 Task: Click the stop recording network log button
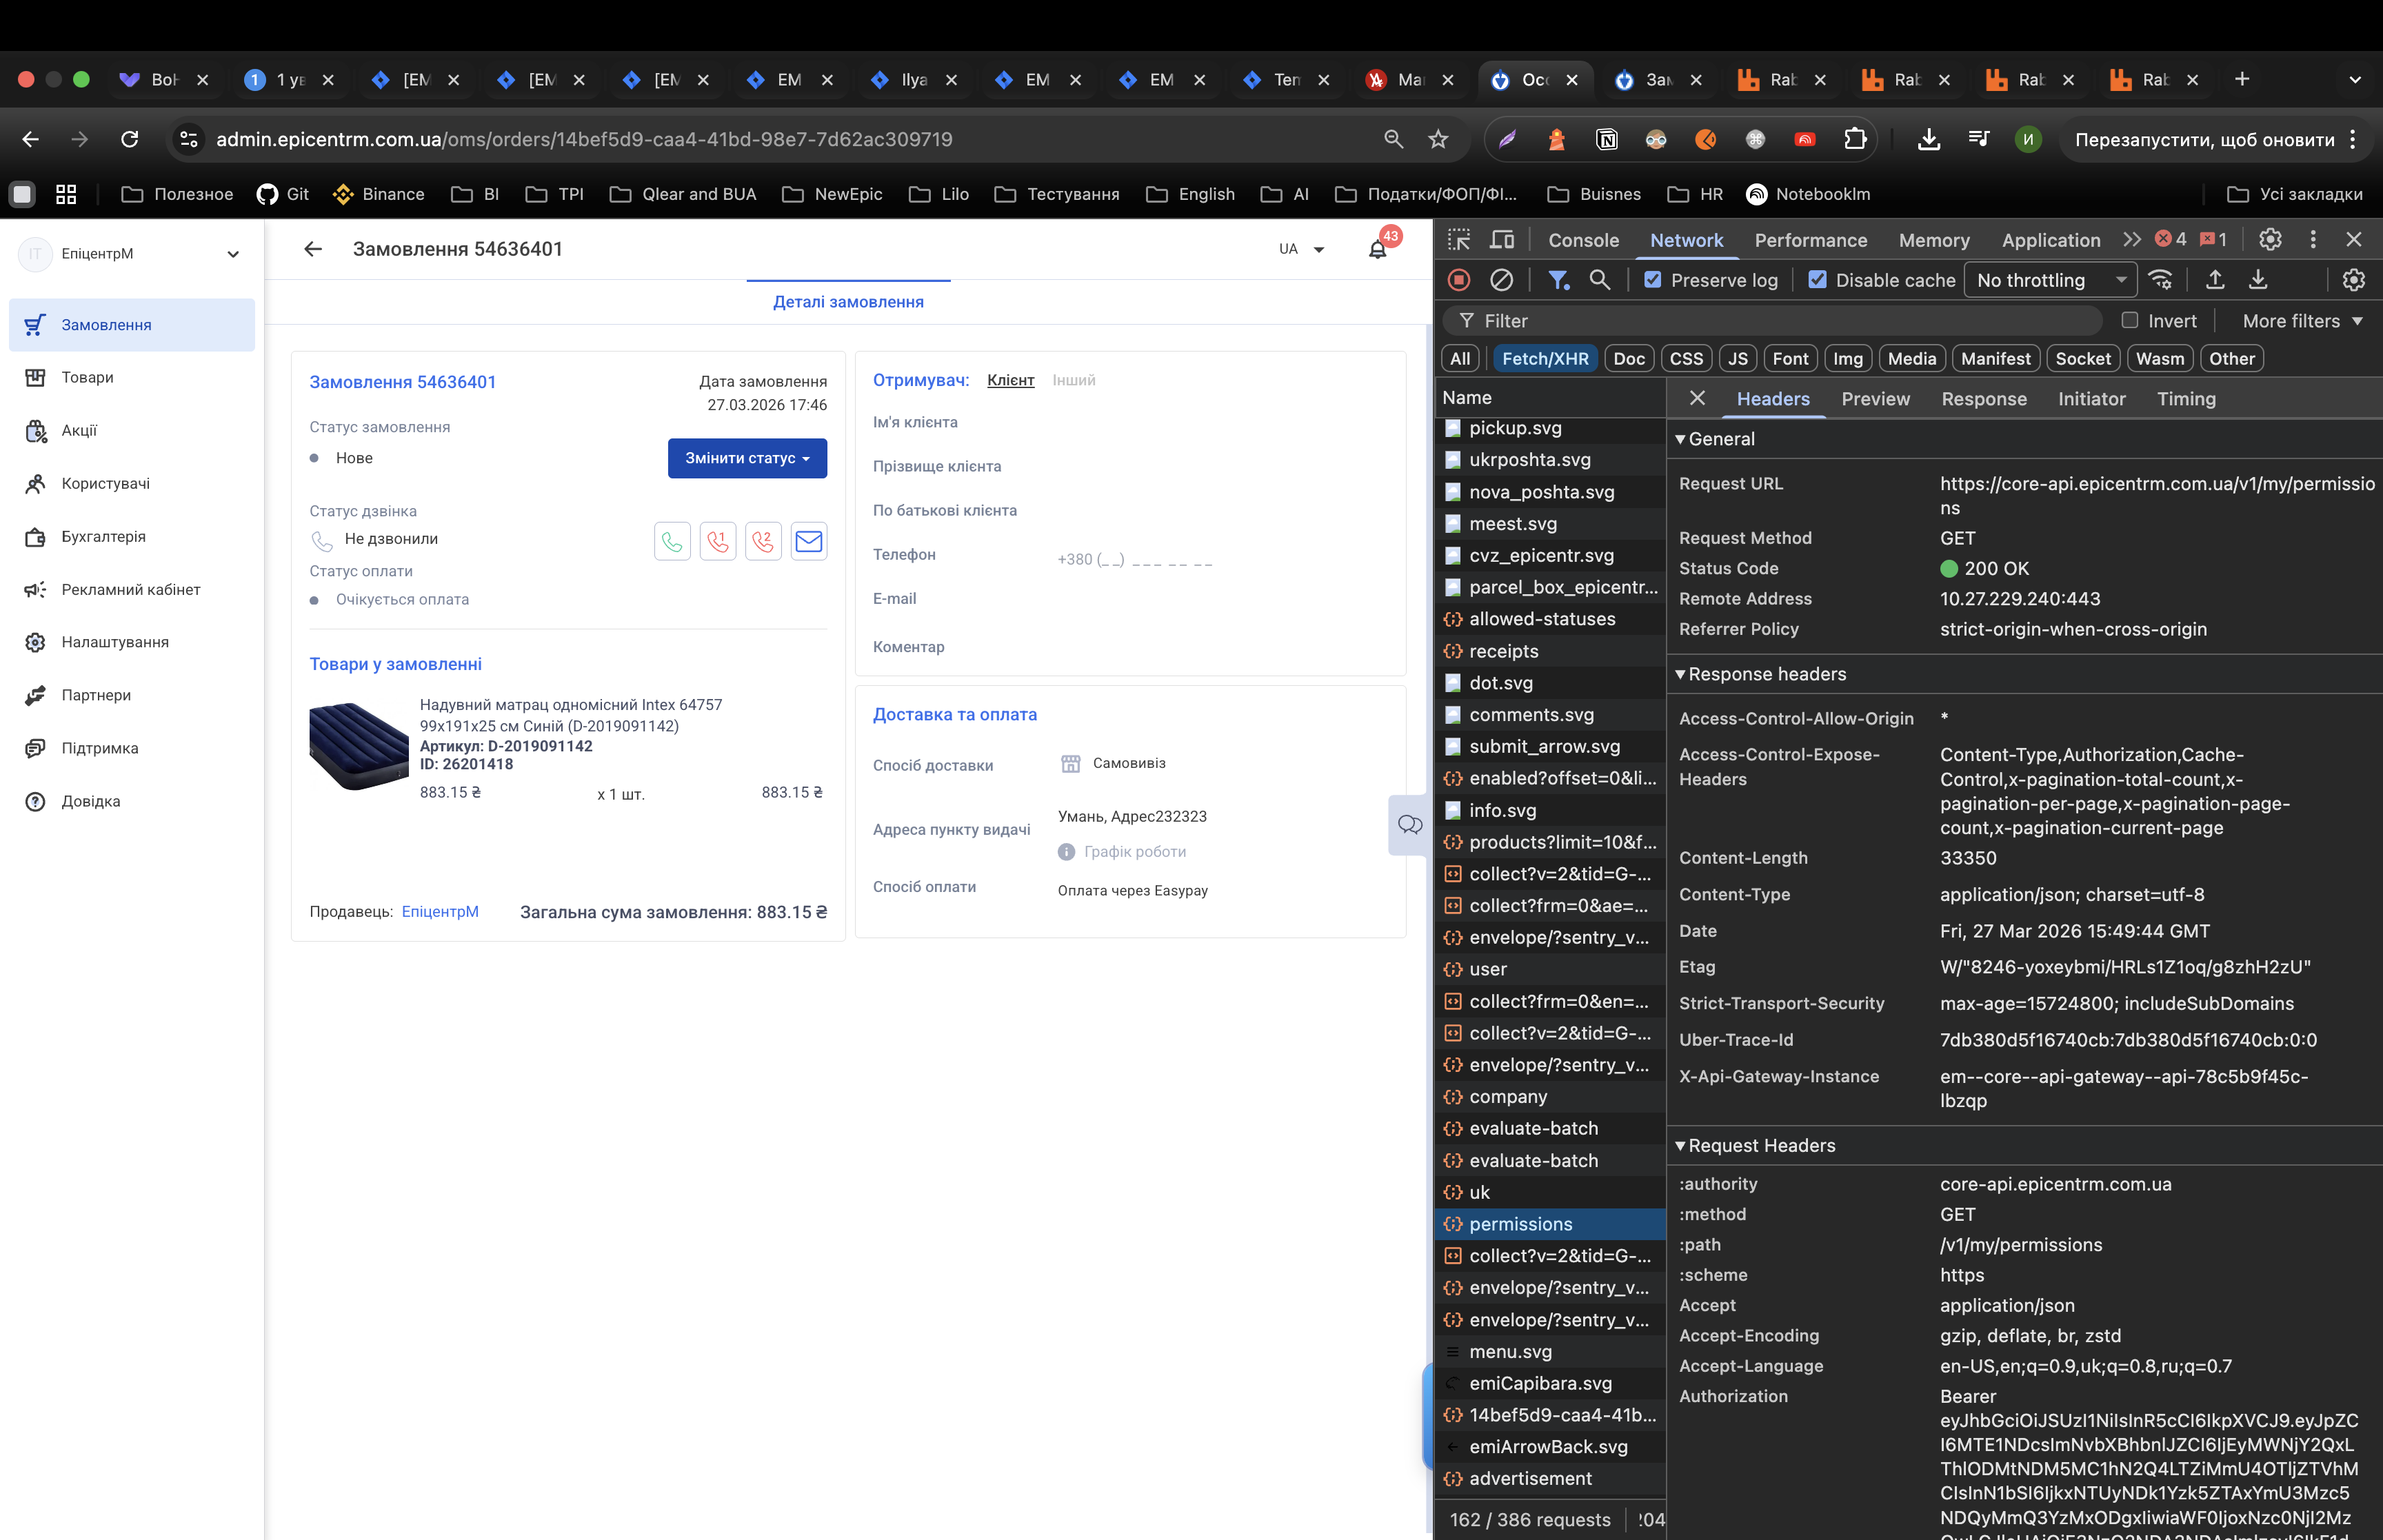click(x=1459, y=280)
